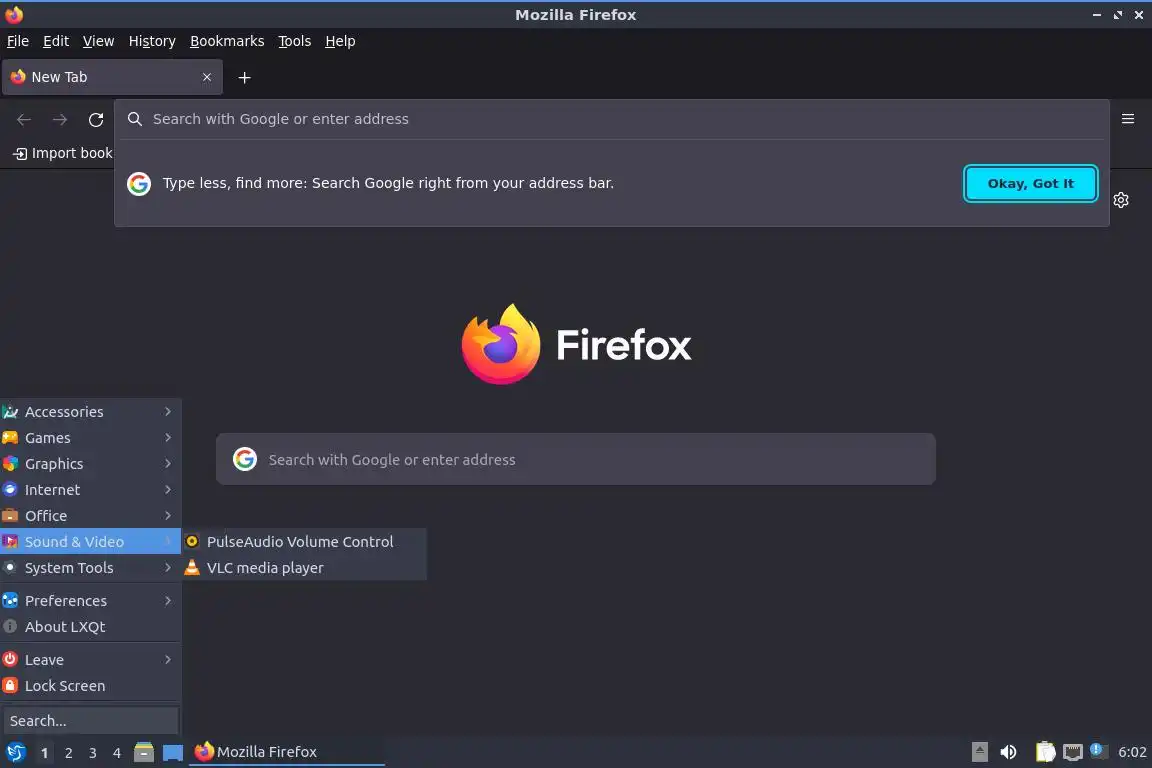This screenshot has height=768, width=1152.
Task: Click Import bookmarks in toolbar
Action: (62, 153)
